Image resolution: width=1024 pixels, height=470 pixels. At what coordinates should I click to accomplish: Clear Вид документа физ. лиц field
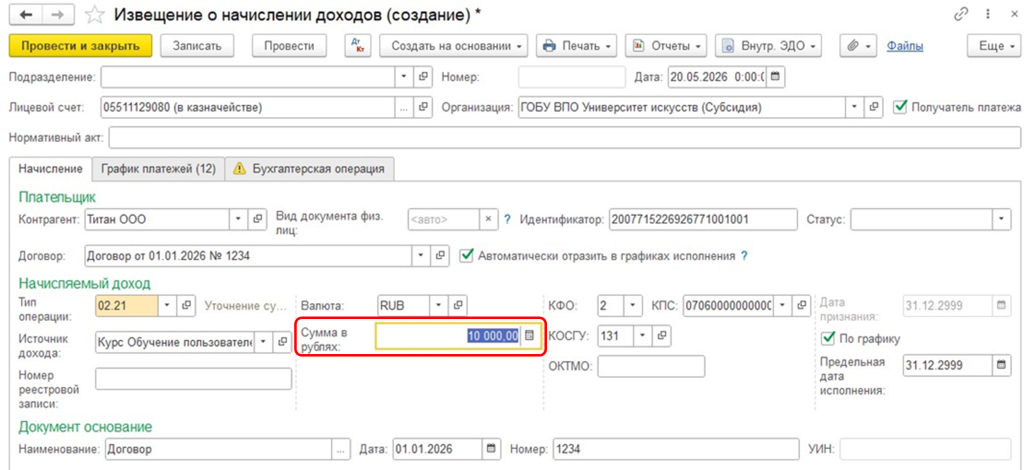point(488,219)
